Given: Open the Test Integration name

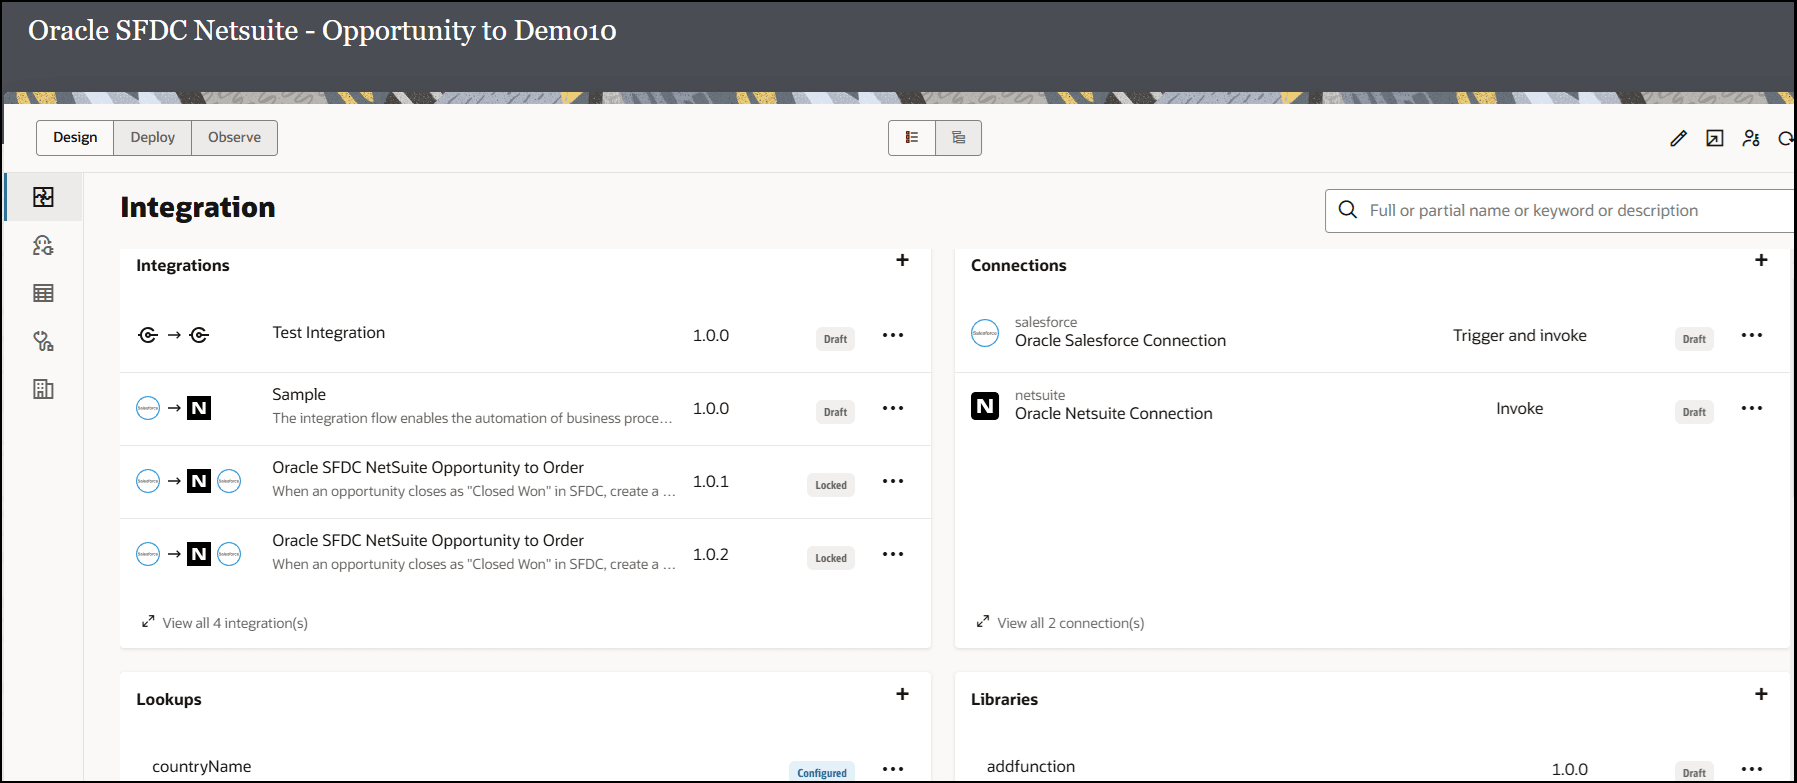Looking at the screenshot, I should coord(329,333).
